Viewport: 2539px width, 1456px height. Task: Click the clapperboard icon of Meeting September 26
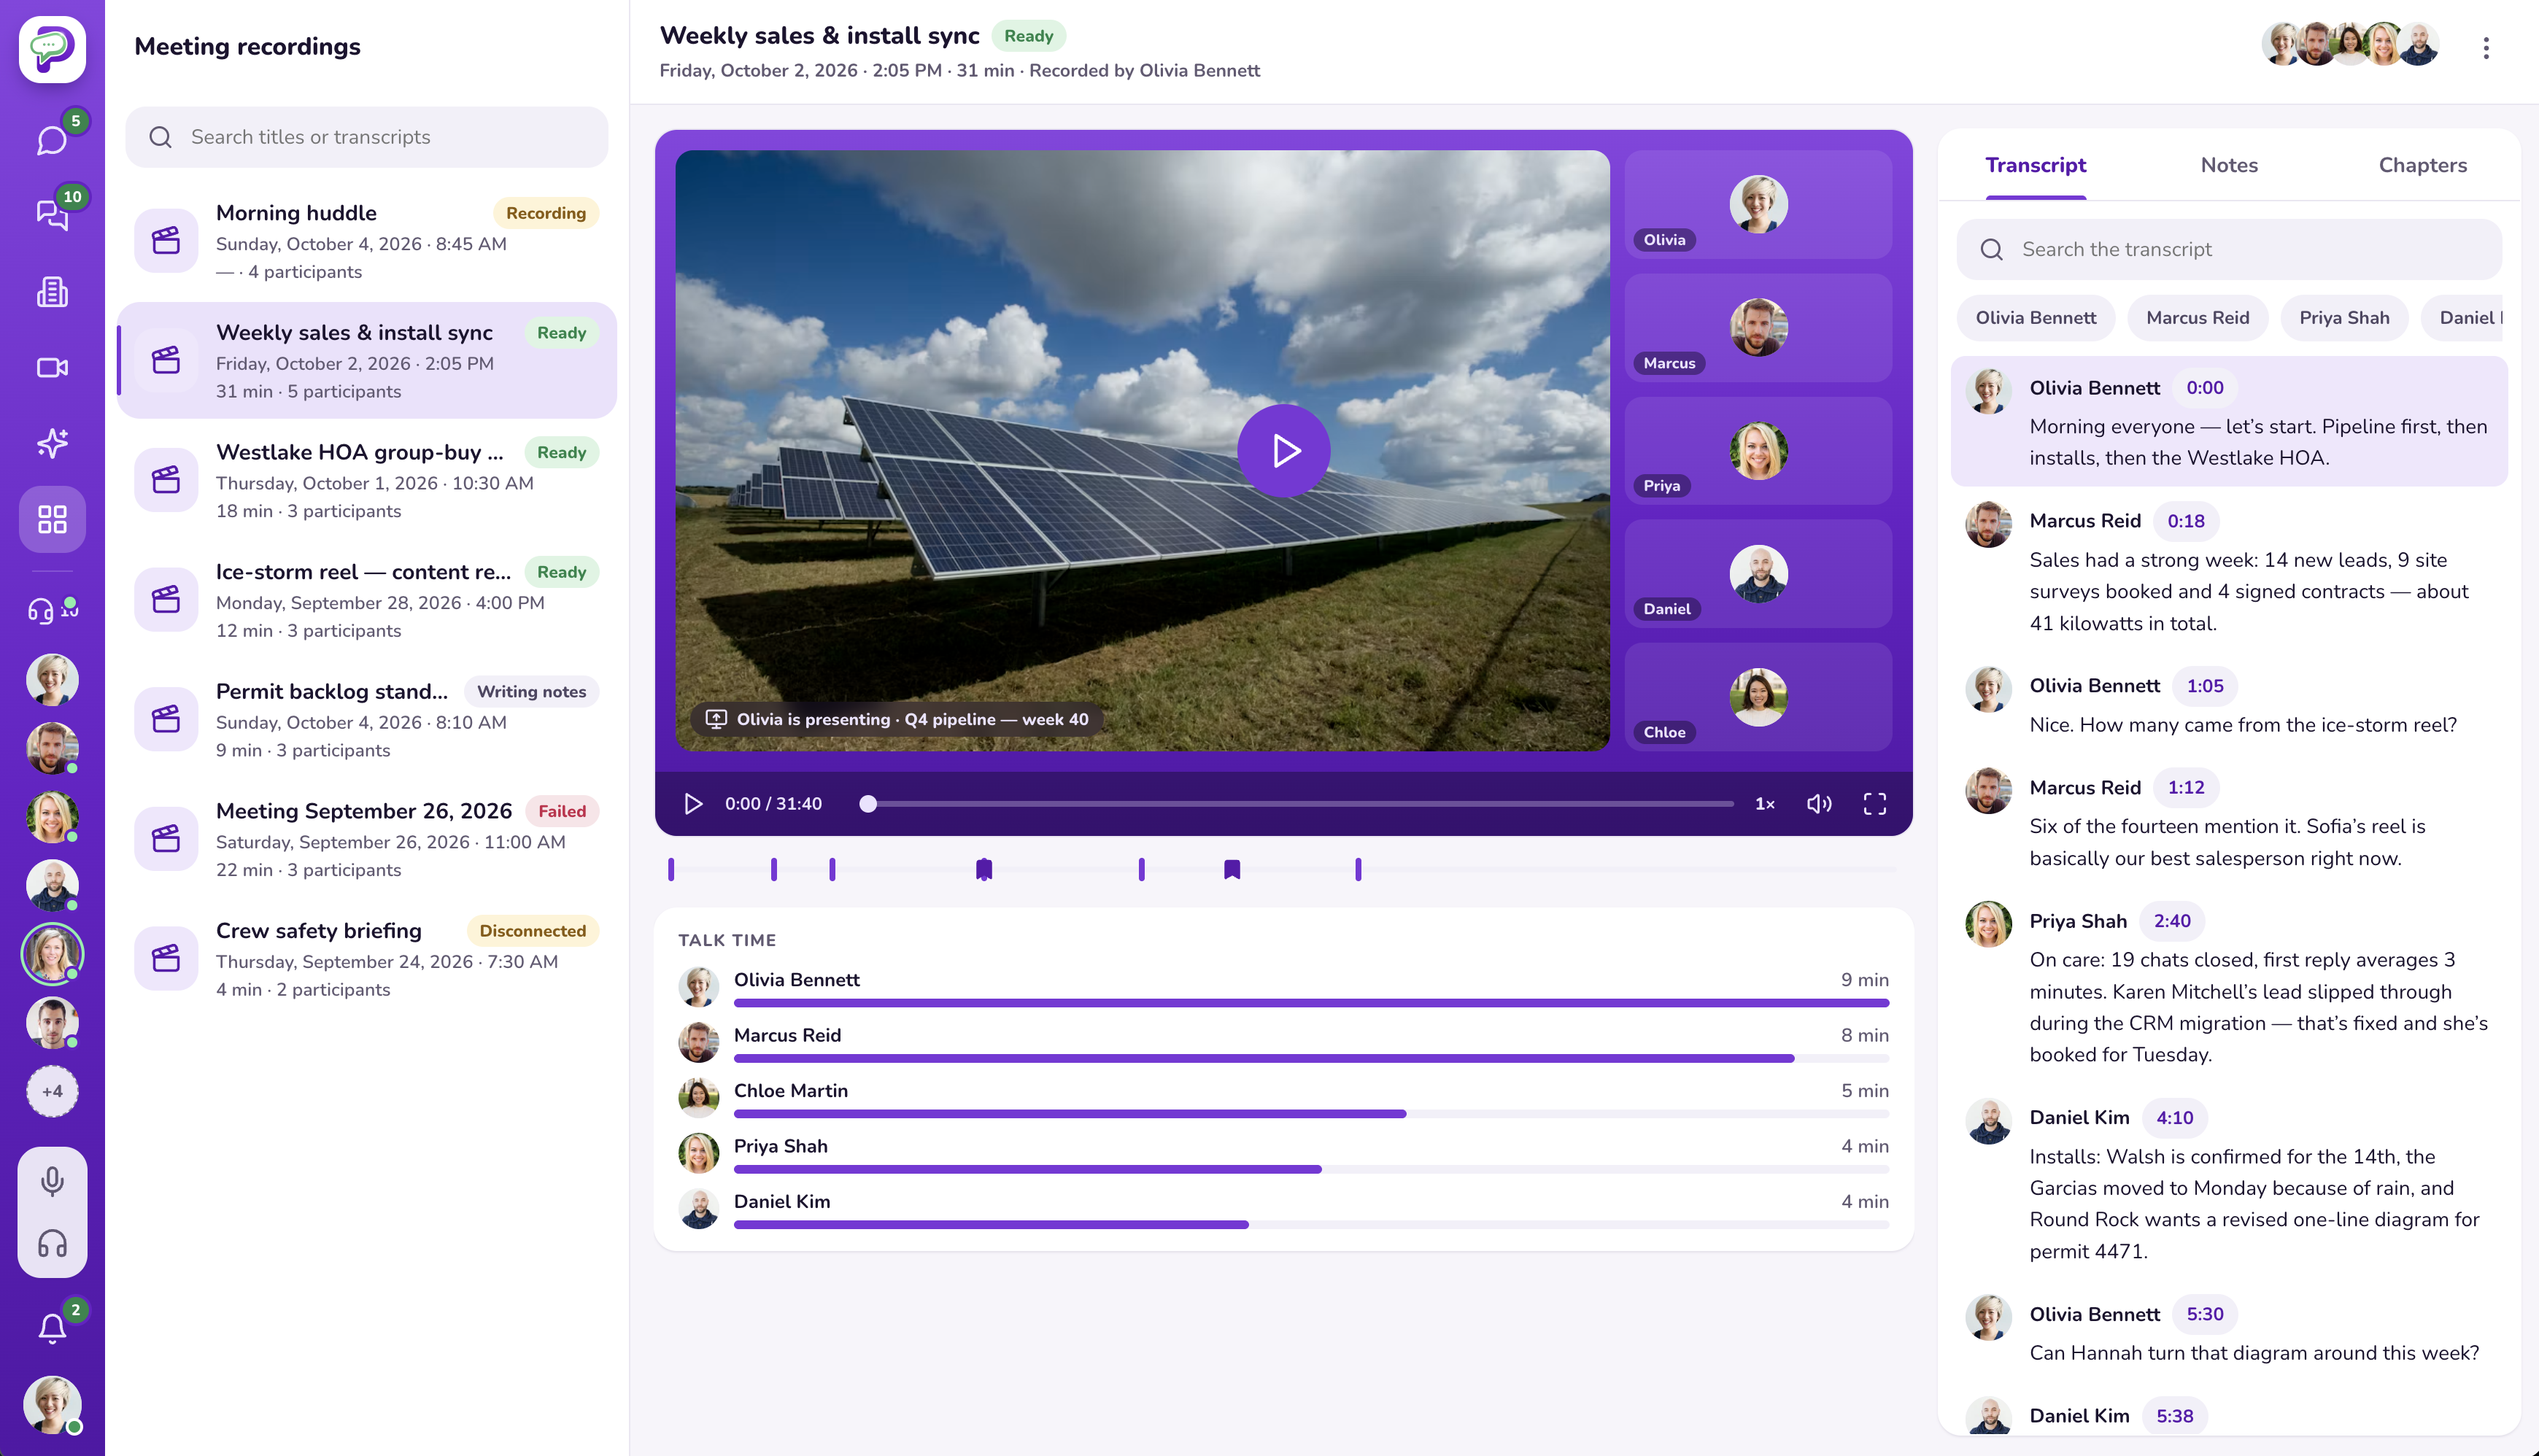click(x=166, y=838)
